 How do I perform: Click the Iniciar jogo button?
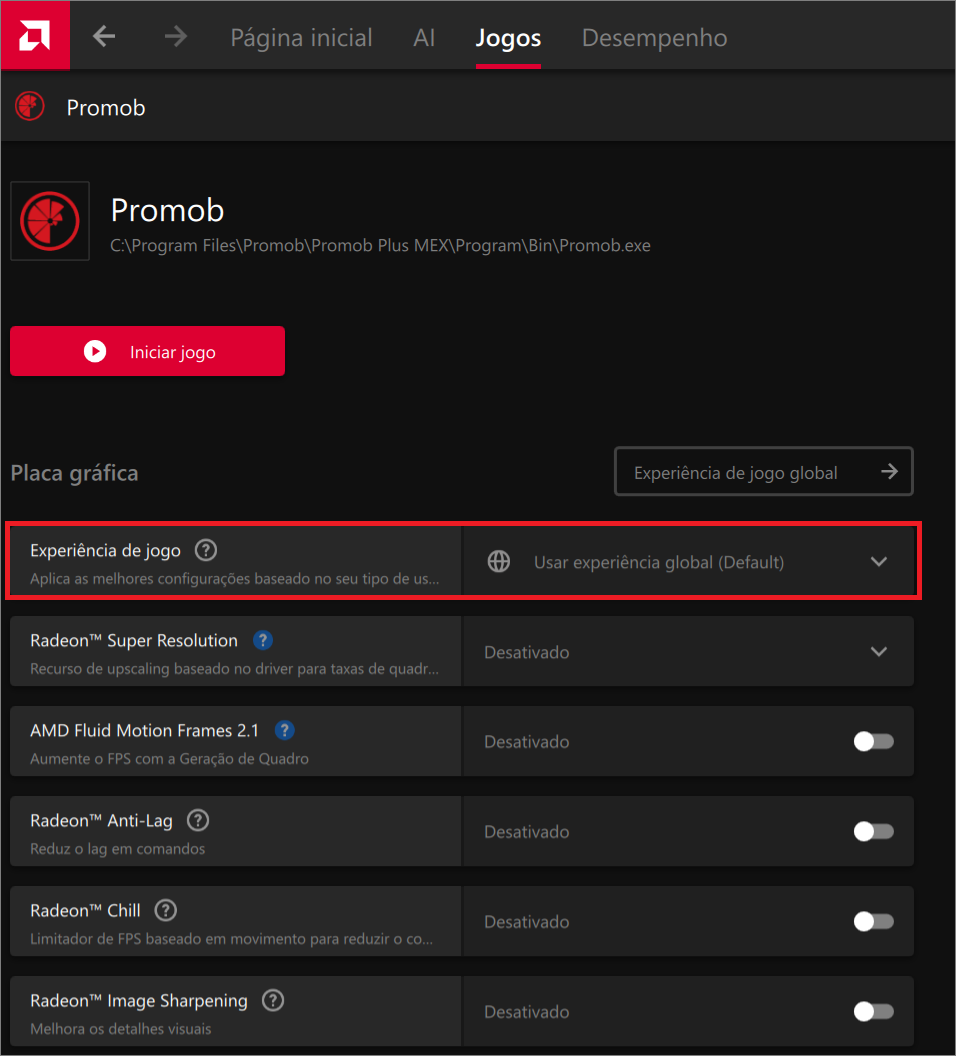[x=147, y=351]
